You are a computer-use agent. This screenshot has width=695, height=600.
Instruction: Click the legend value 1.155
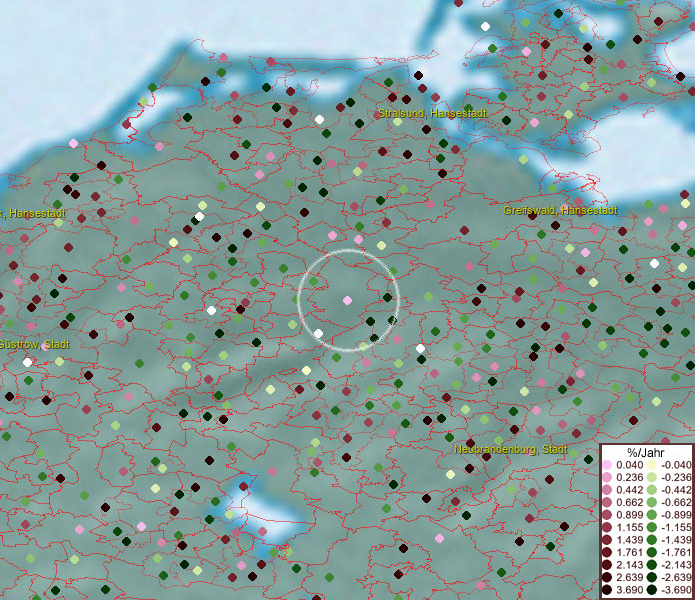click(x=629, y=527)
